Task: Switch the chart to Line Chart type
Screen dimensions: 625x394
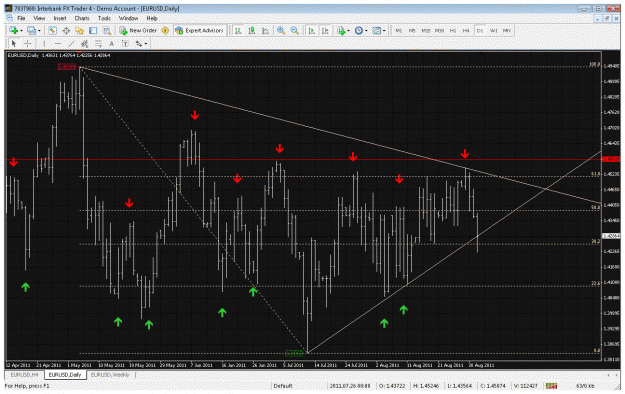Action: (x=265, y=30)
